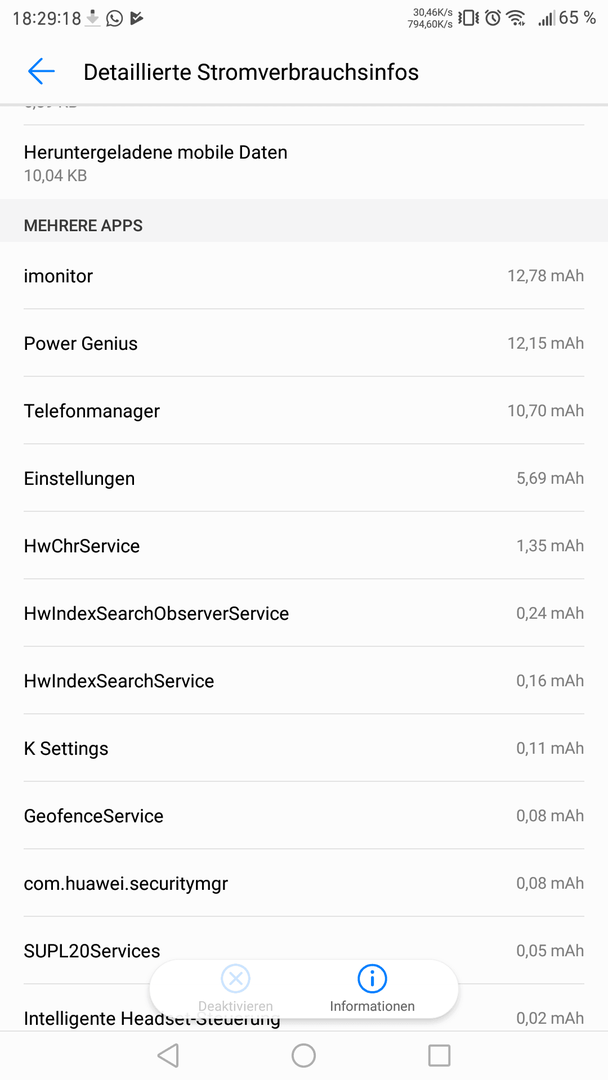Select the HwChrService item

point(304,546)
